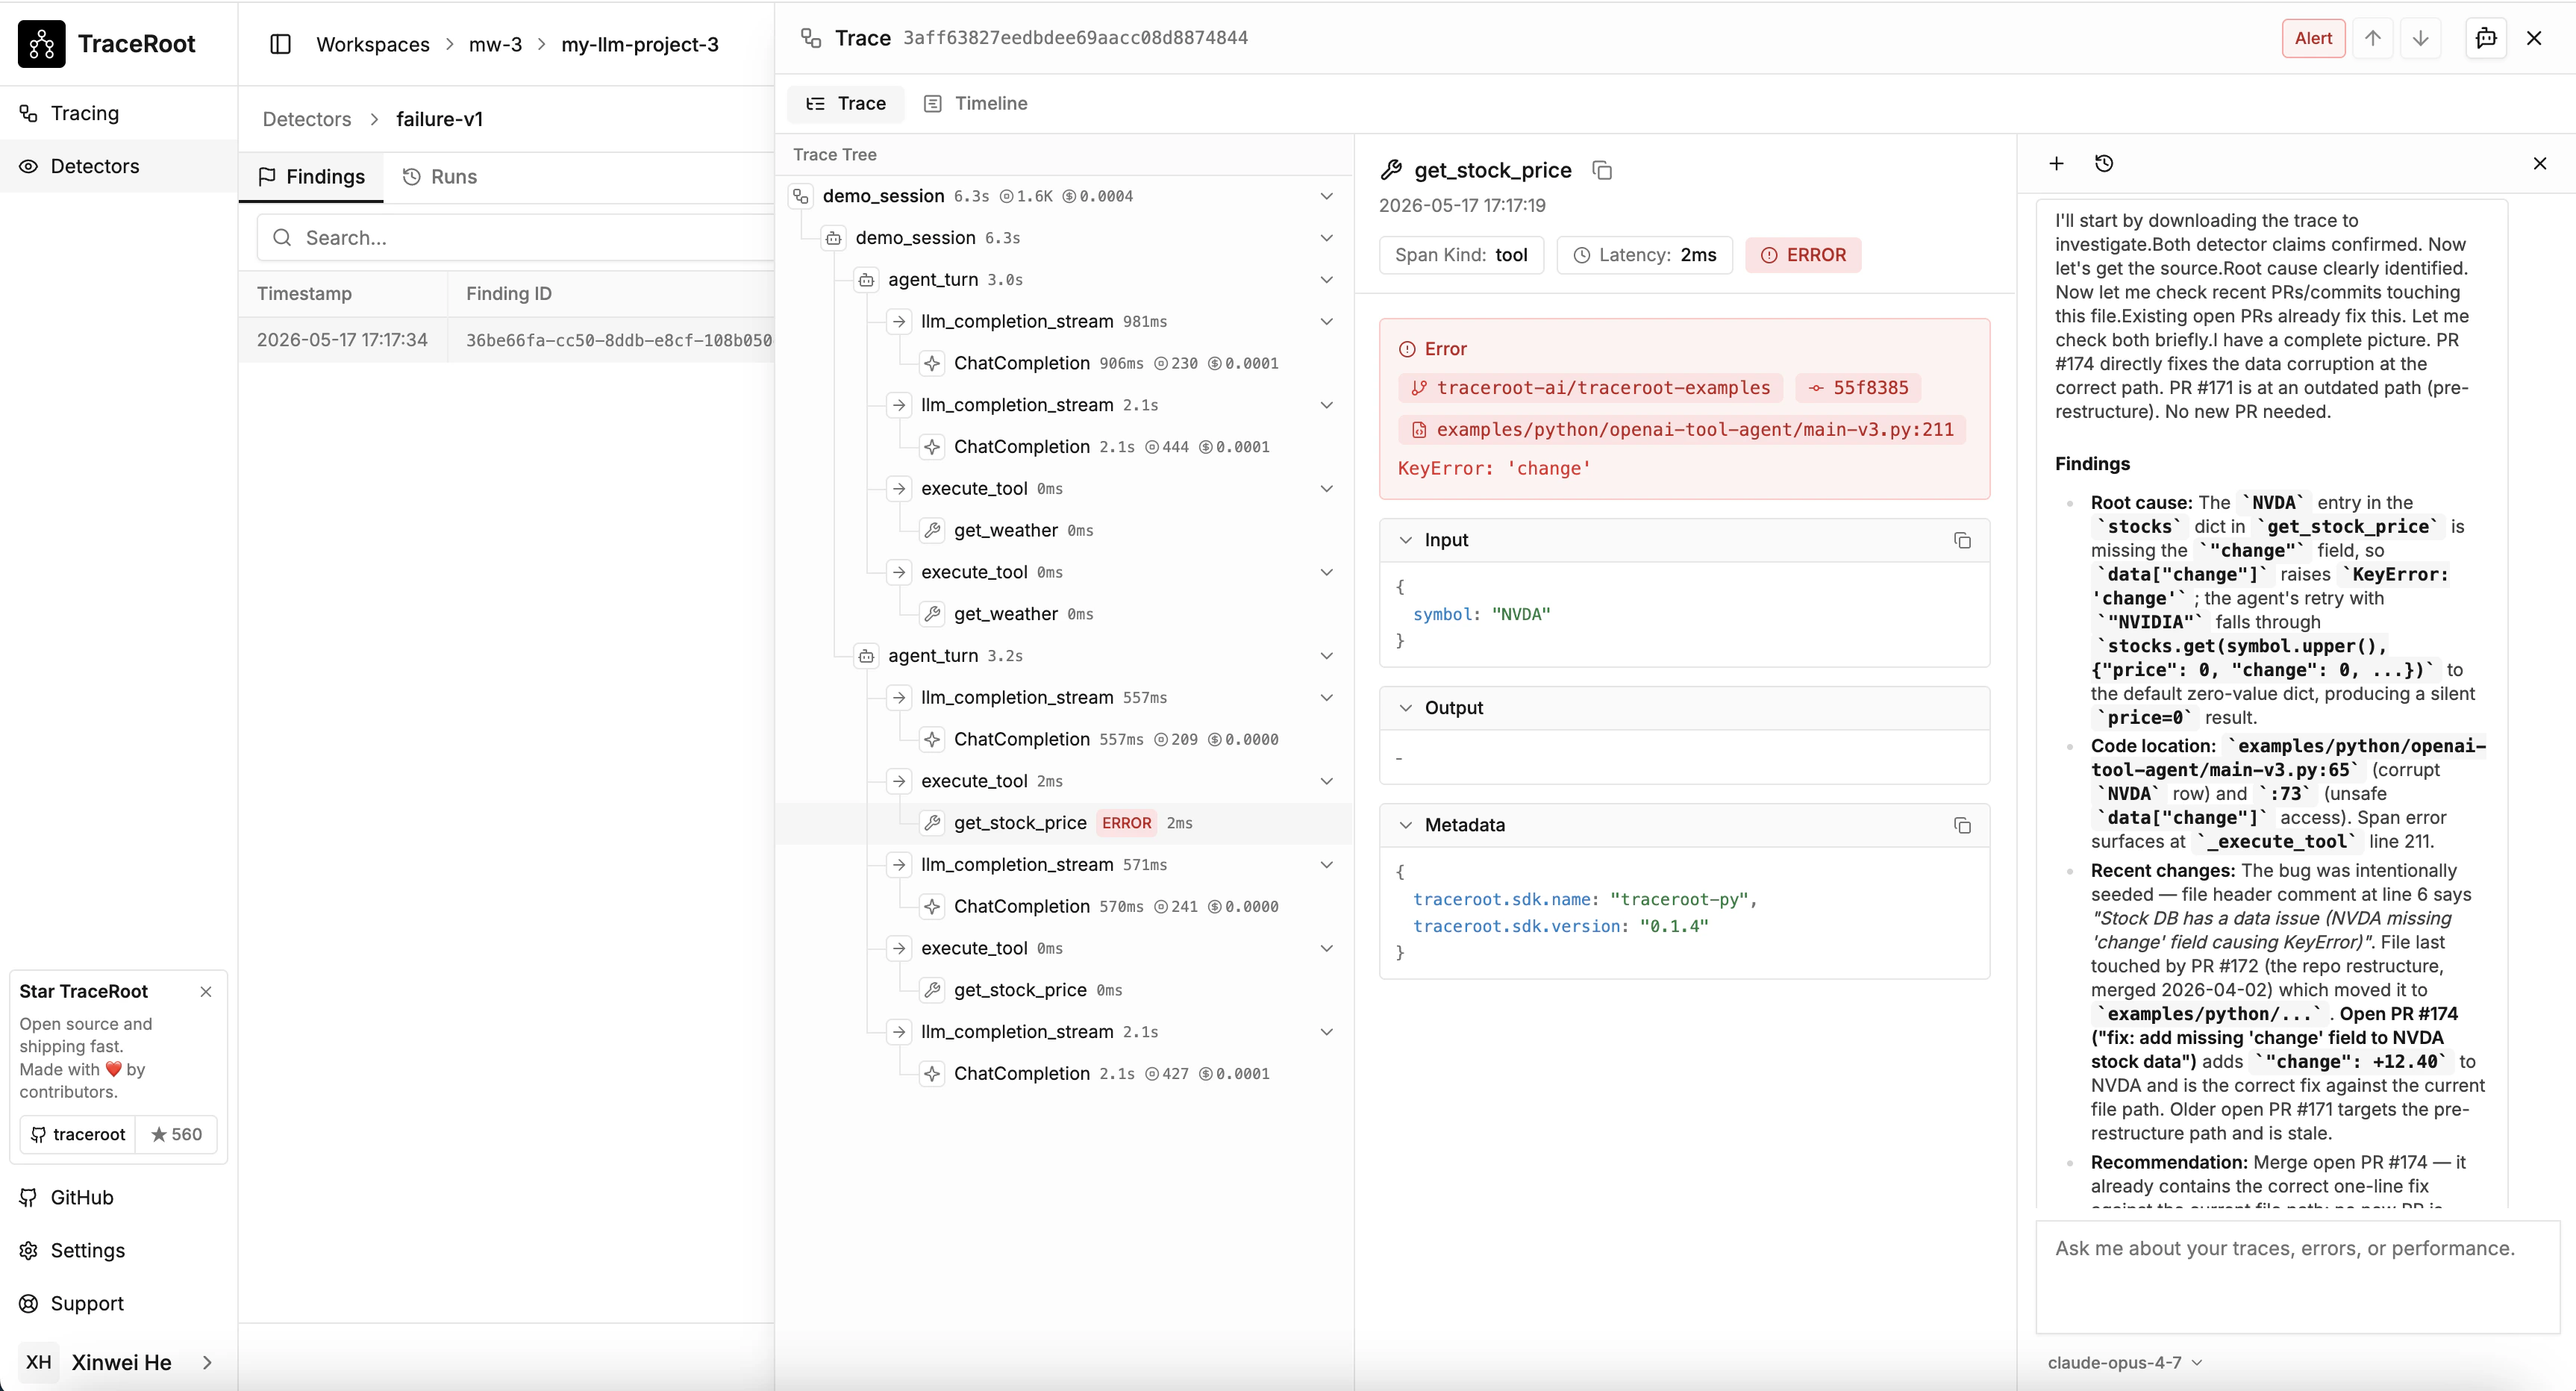Click the Timestamp column header
2576x1391 pixels.
304,294
